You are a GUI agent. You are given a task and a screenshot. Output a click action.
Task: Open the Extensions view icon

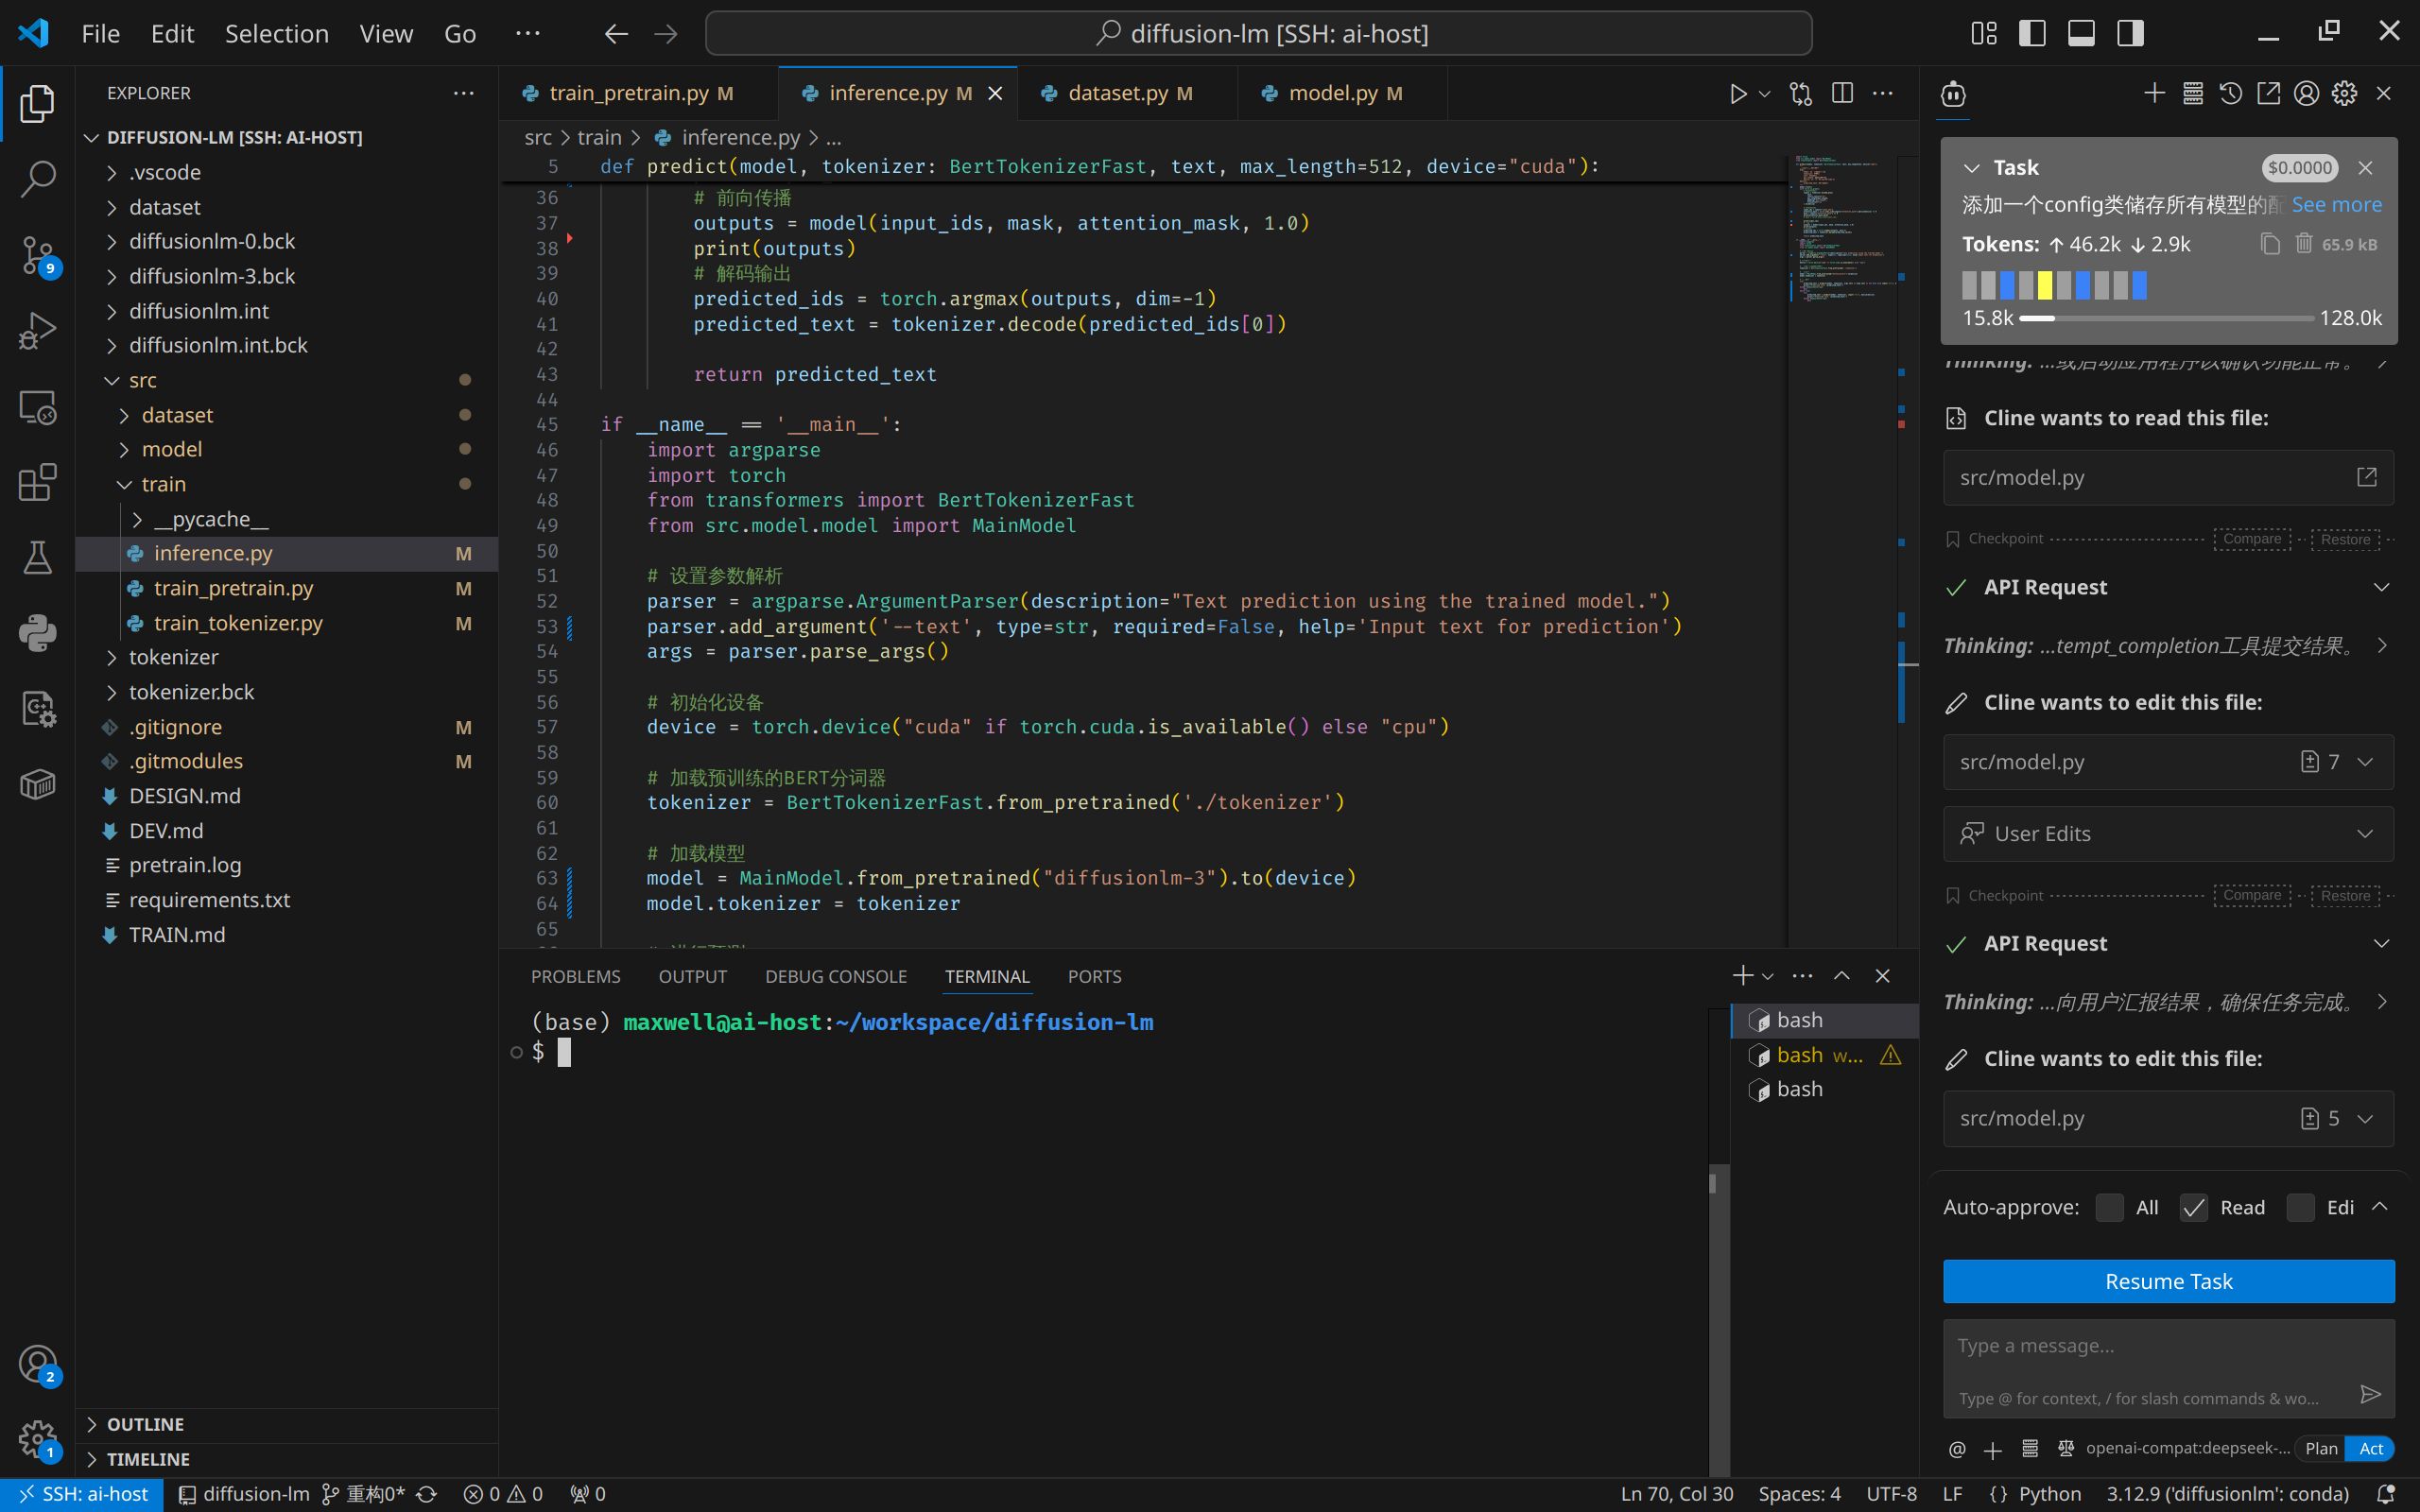tap(37, 483)
